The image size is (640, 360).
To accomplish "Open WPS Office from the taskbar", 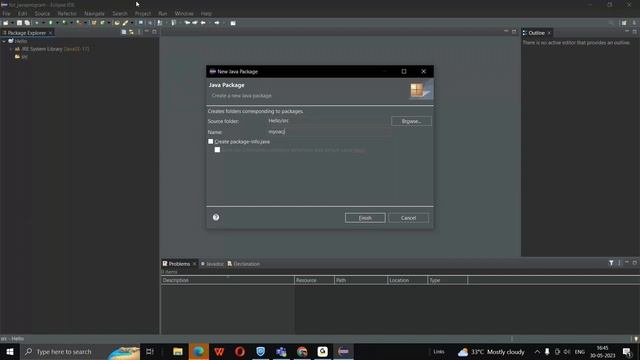I will 219,351.
